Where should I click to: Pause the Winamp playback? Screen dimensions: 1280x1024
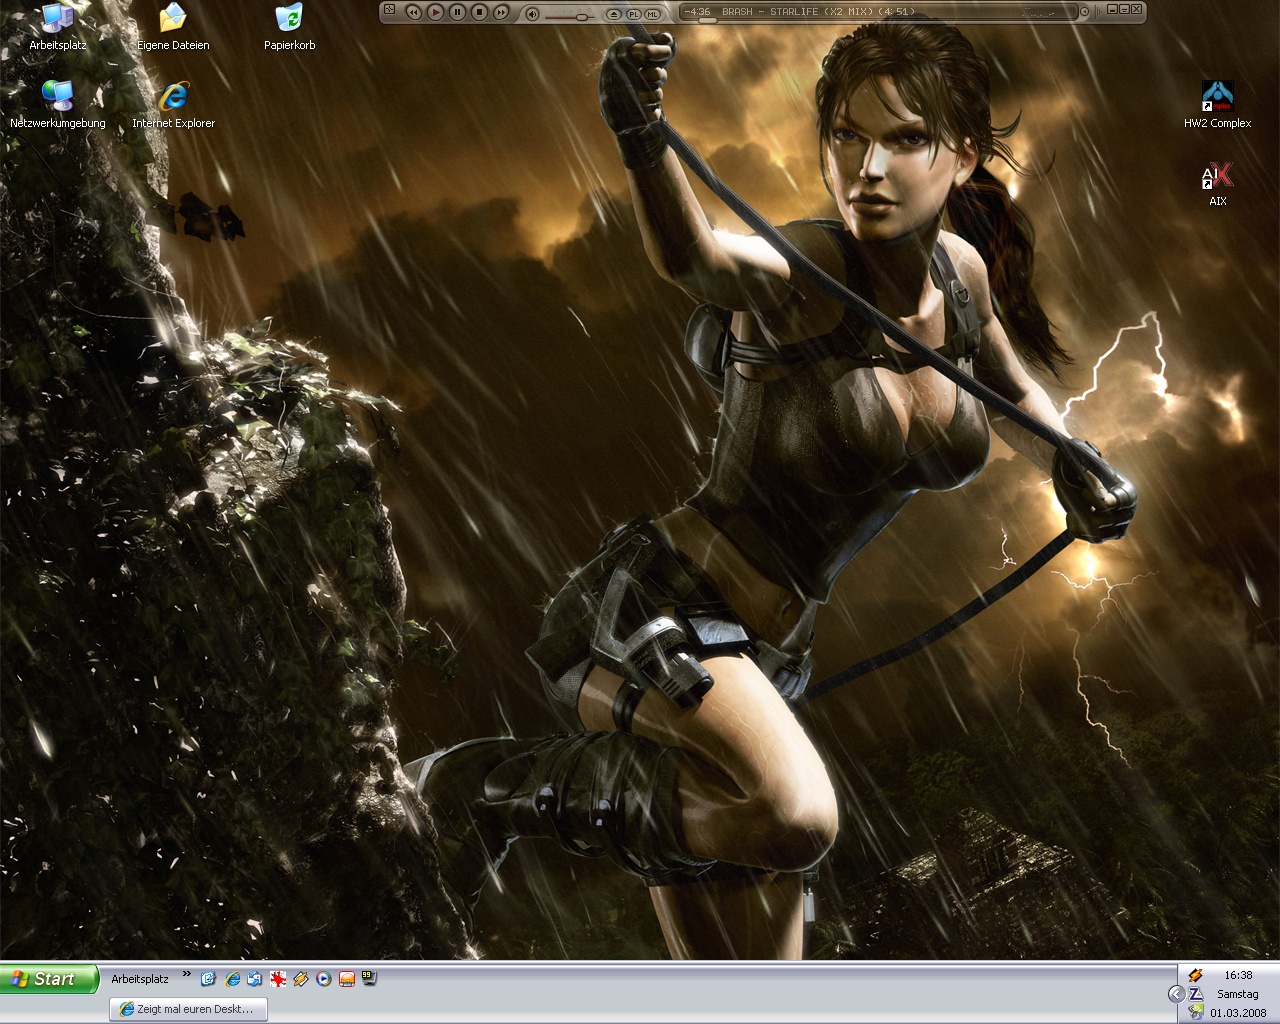(457, 12)
